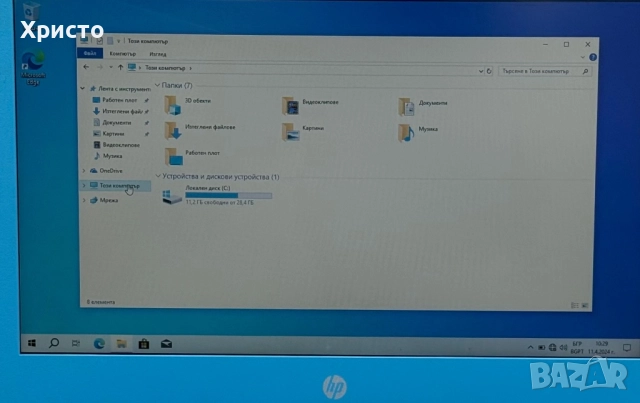Select the Музика folder icon
This screenshot has height=403, width=640.
tap(407, 132)
